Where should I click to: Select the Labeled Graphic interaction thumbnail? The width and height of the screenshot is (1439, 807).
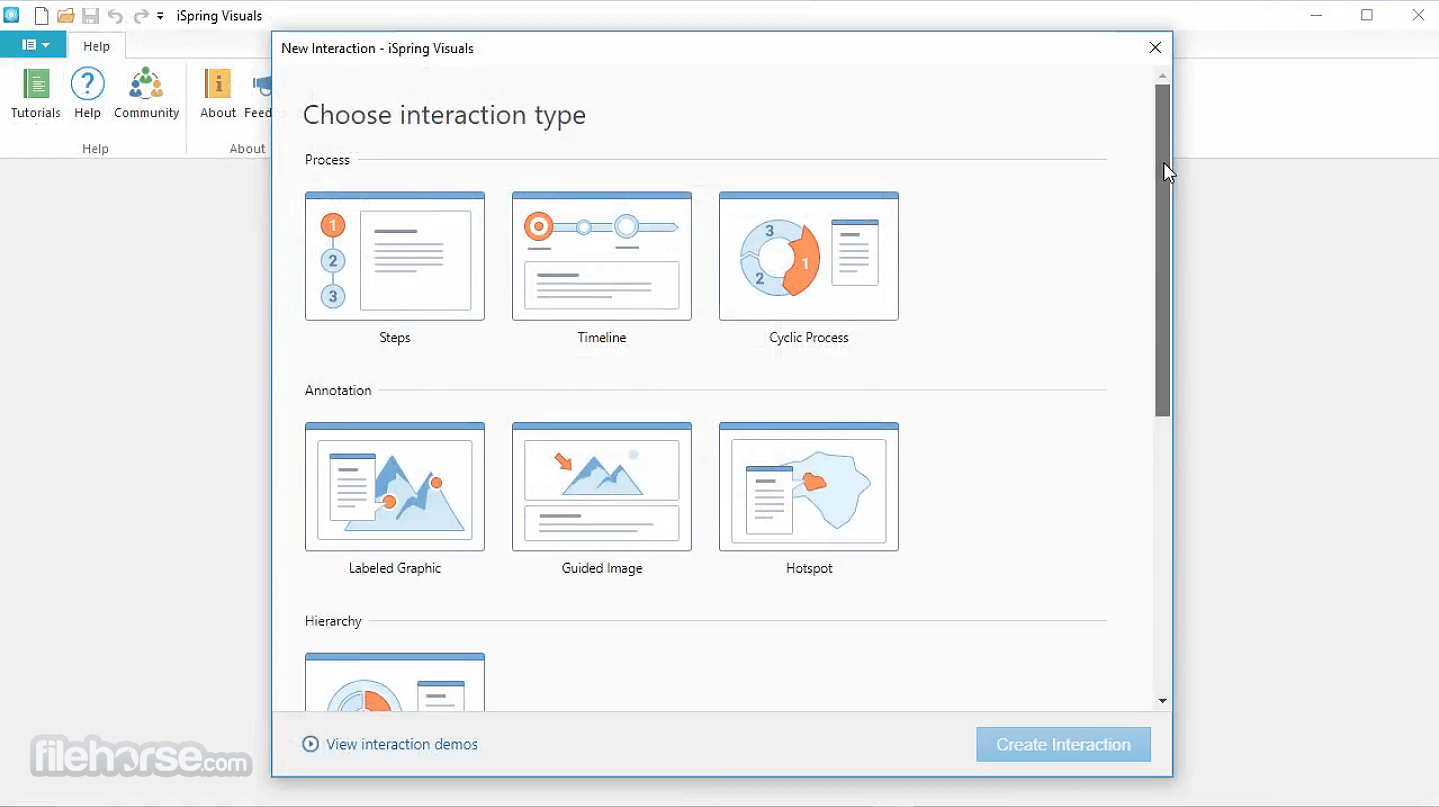pos(395,487)
